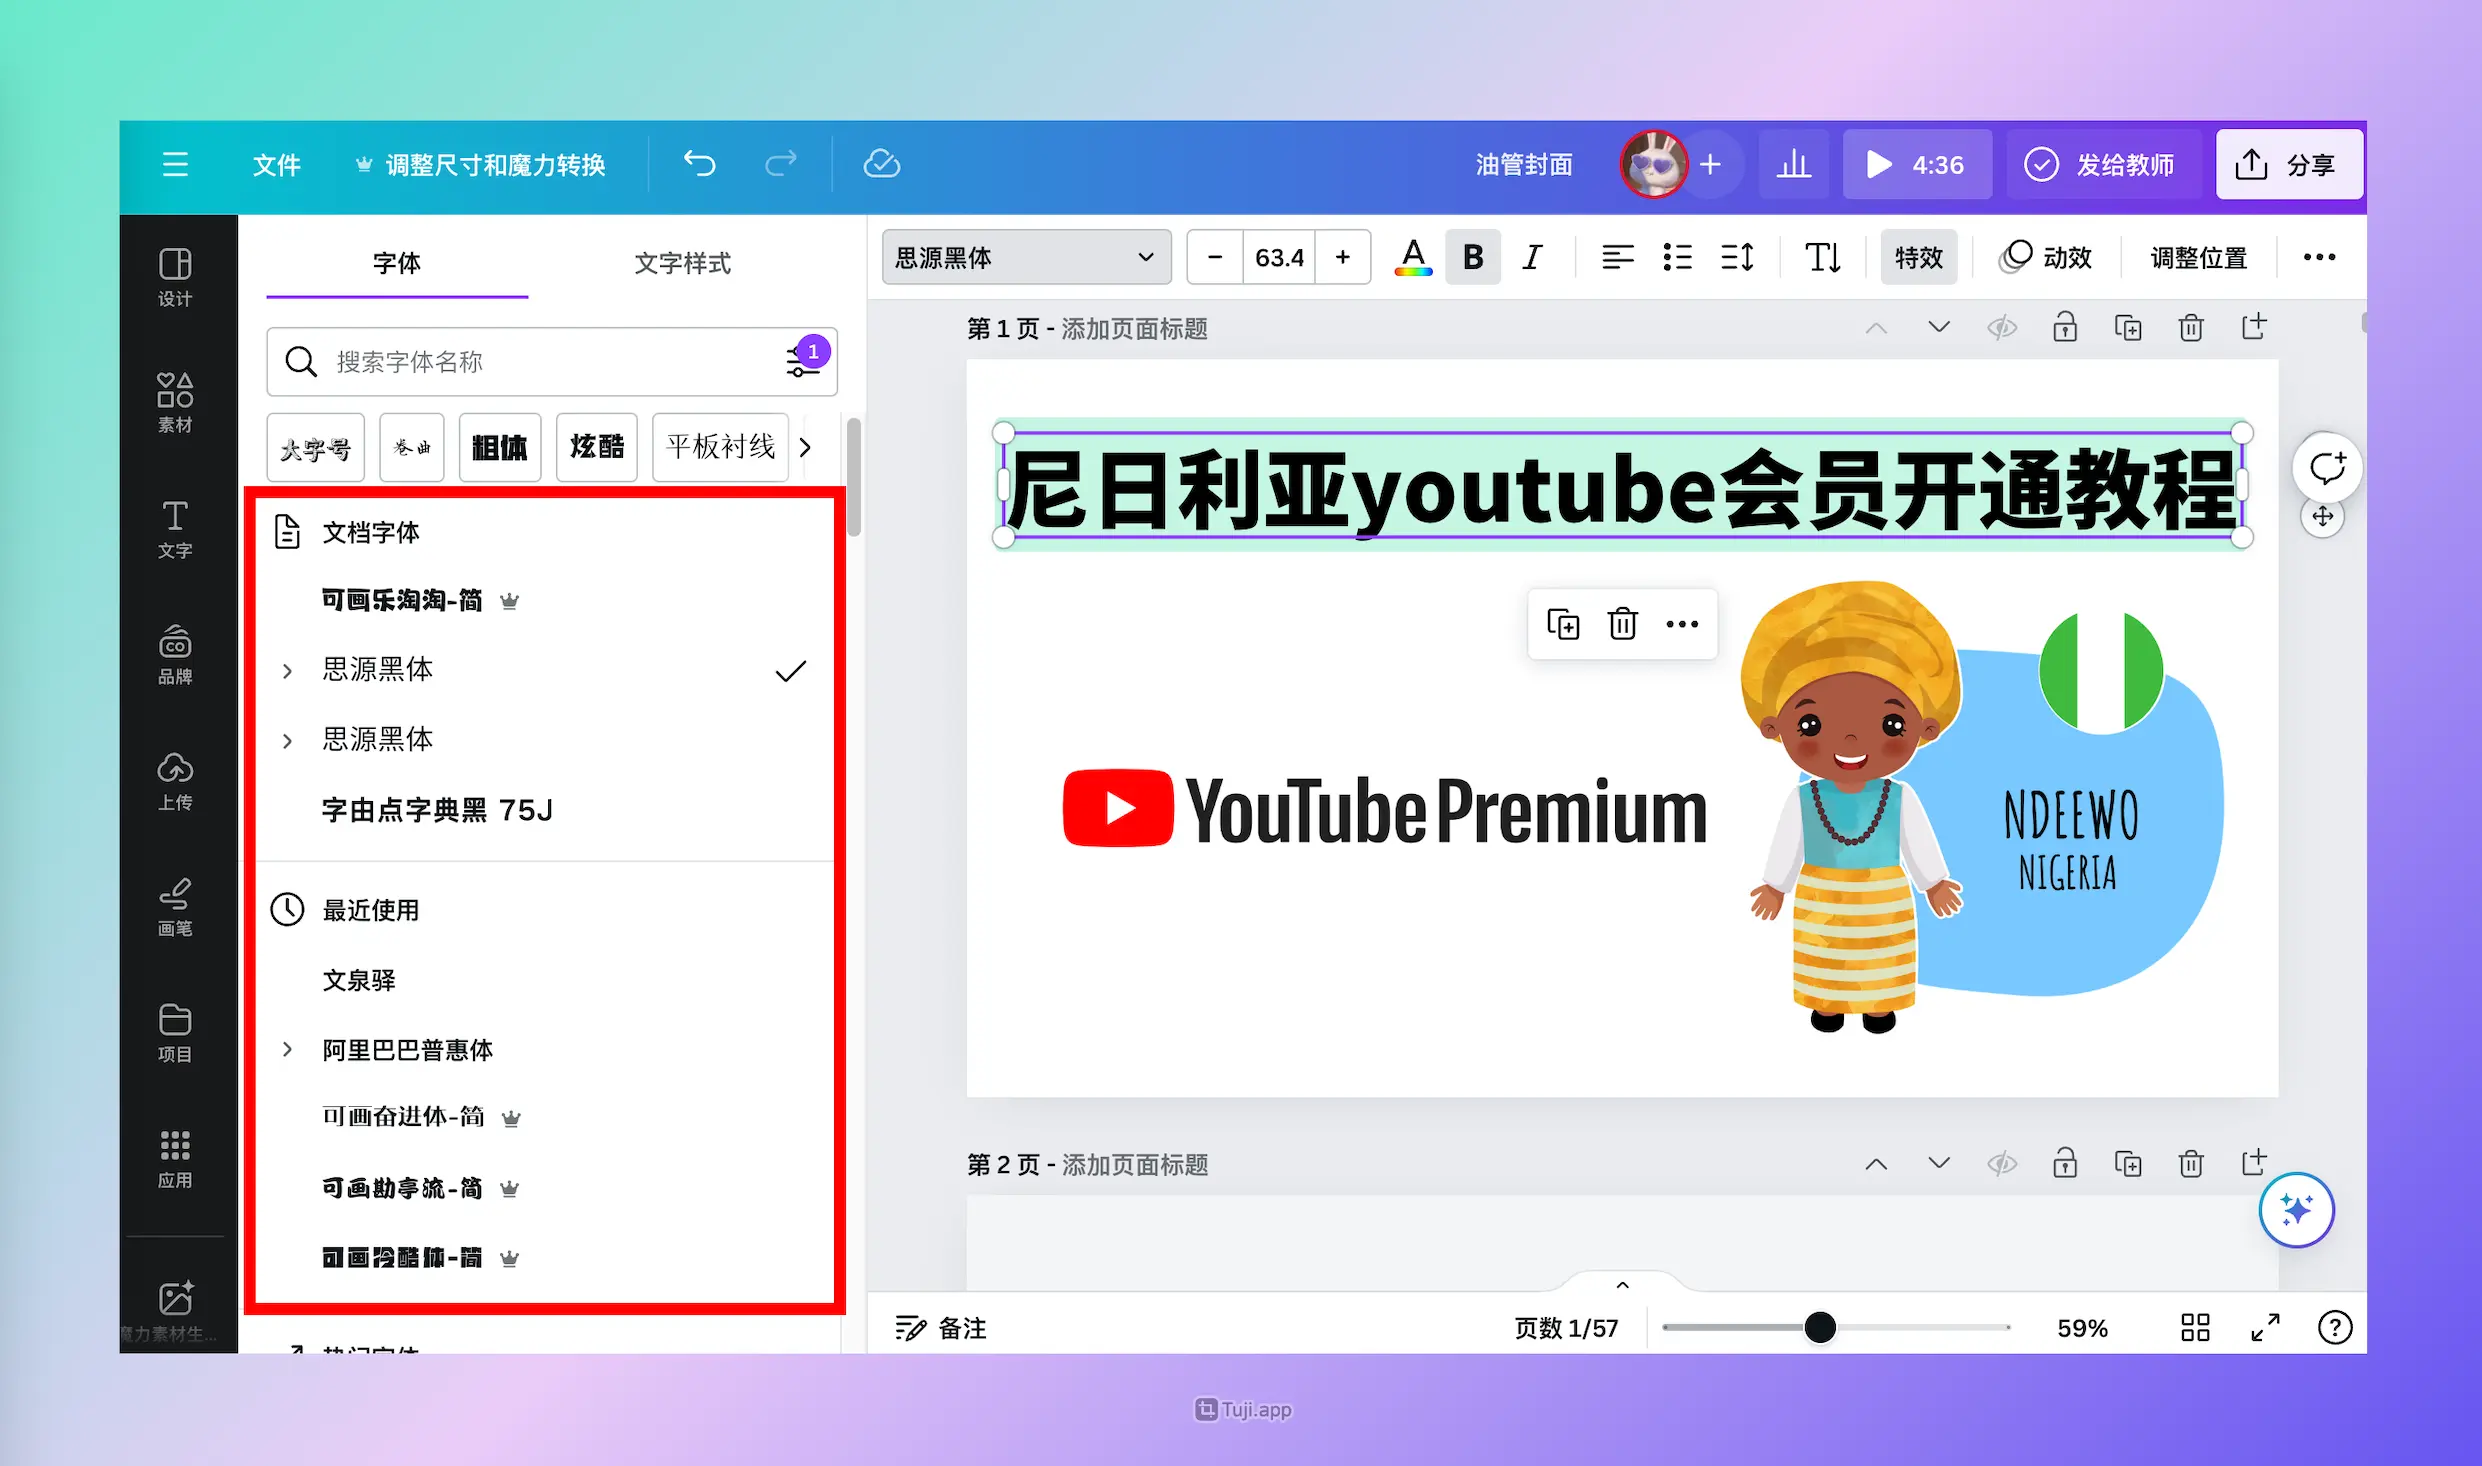Open text alignment option in toolbar
The width and height of the screenshot is (2482, 1466).
tap(1617, 258)
